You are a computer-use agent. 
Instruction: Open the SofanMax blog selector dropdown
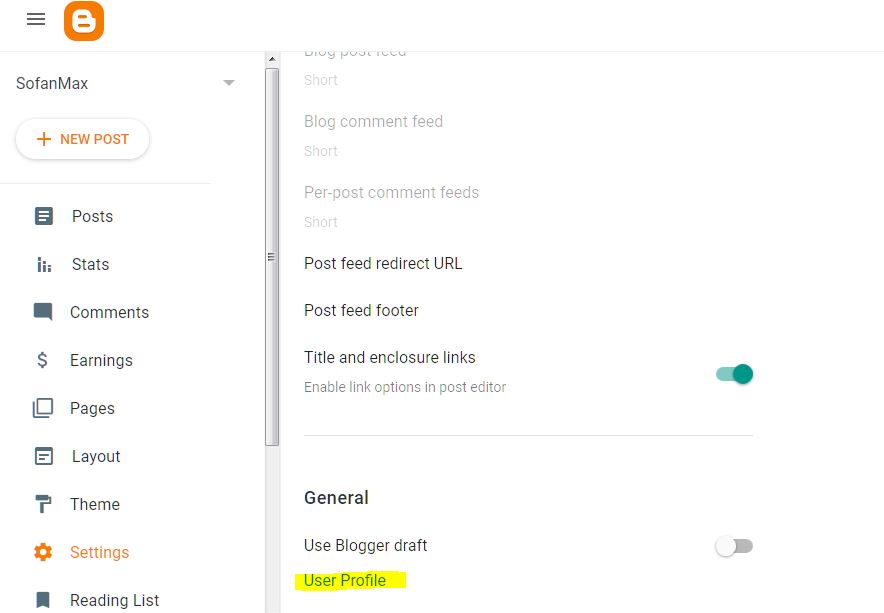[229, 83]
